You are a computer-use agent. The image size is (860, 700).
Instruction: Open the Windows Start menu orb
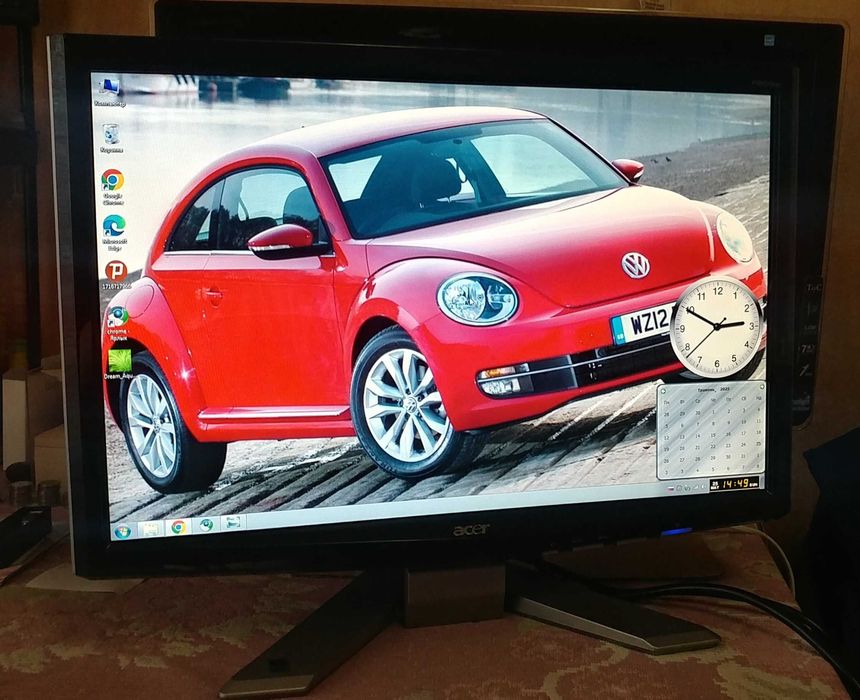tap(122, 531)
